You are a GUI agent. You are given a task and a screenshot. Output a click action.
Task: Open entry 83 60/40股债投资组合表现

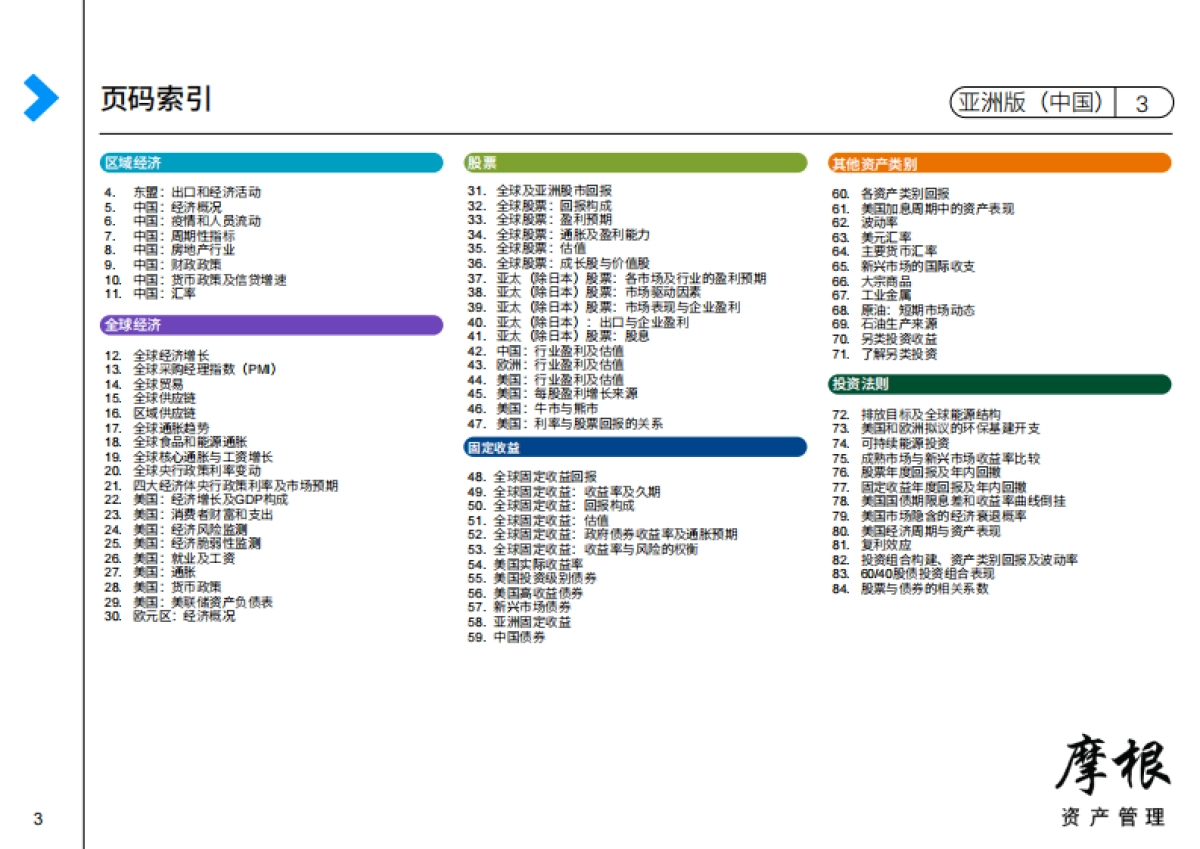point(926,574)
